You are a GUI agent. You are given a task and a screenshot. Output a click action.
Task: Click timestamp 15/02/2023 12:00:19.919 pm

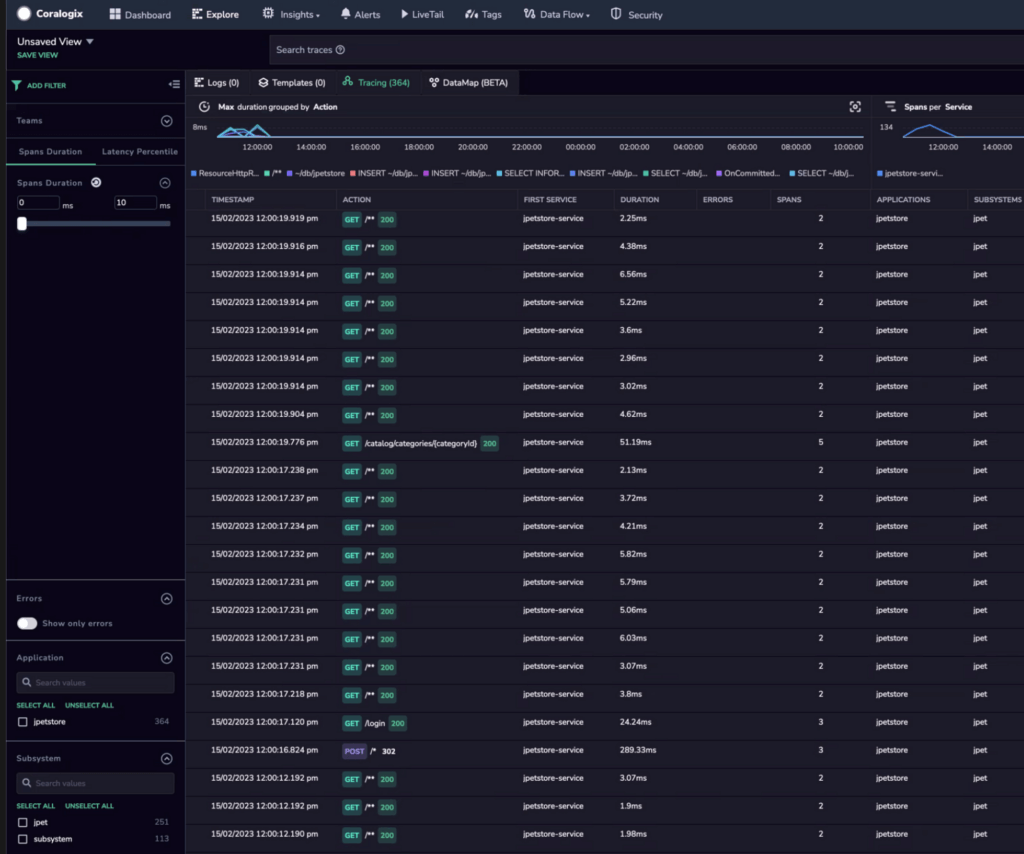(264, 219)
